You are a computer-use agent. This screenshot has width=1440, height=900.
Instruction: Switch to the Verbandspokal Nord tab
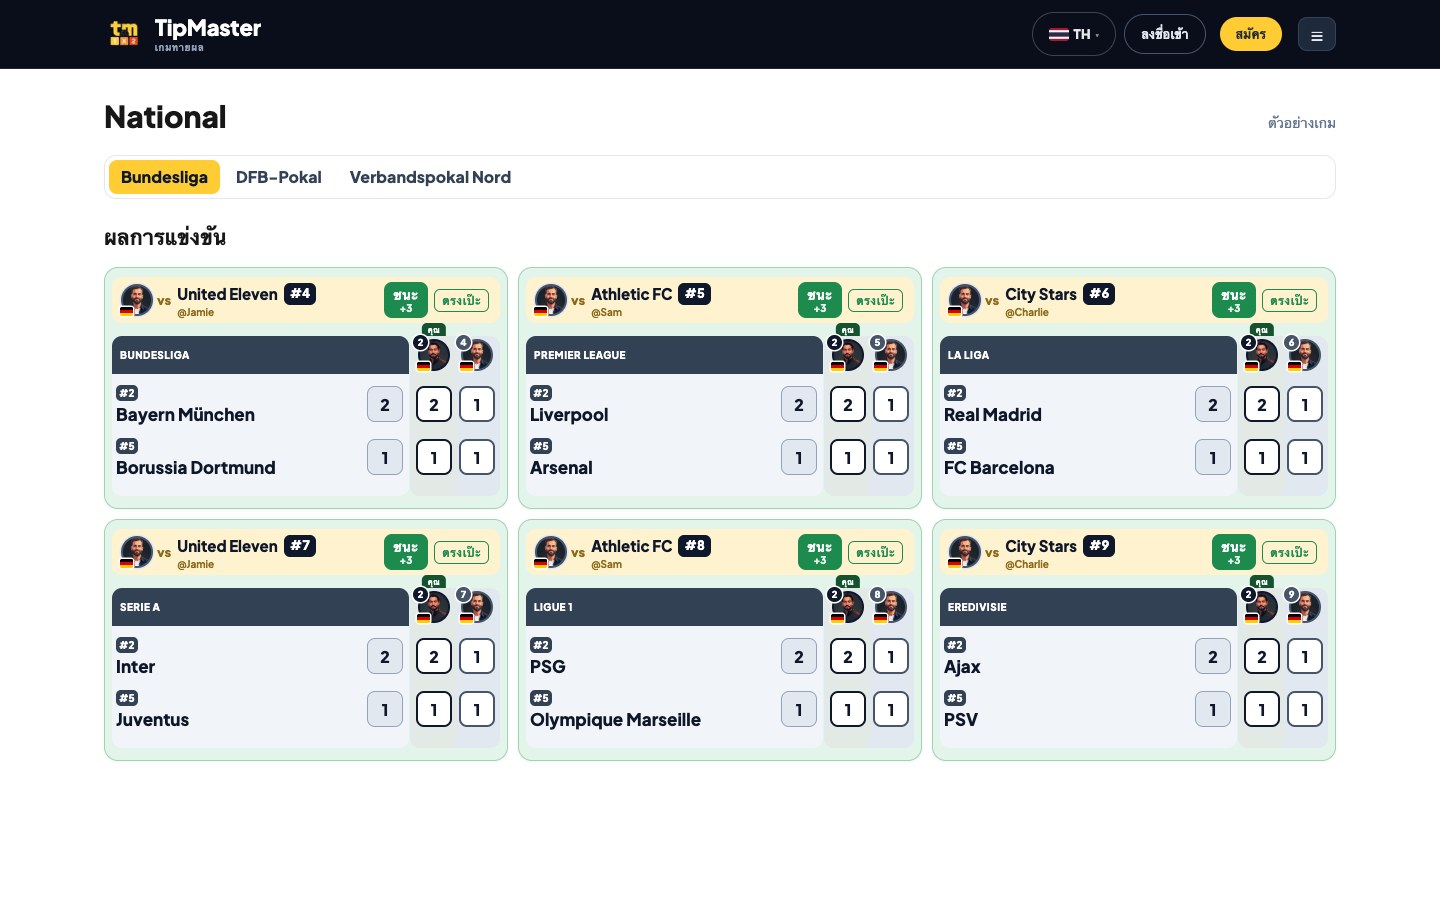(x=430, y=177)
